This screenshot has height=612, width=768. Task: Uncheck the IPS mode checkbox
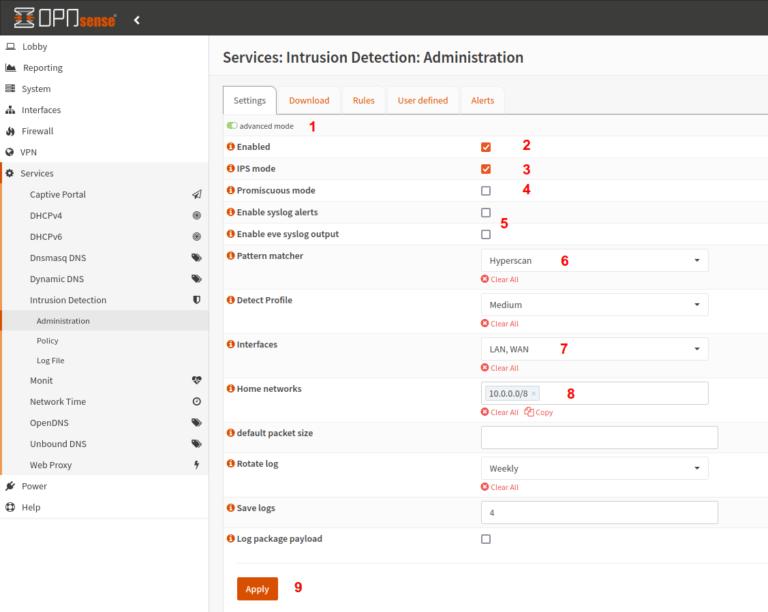[x=486, y=169]
